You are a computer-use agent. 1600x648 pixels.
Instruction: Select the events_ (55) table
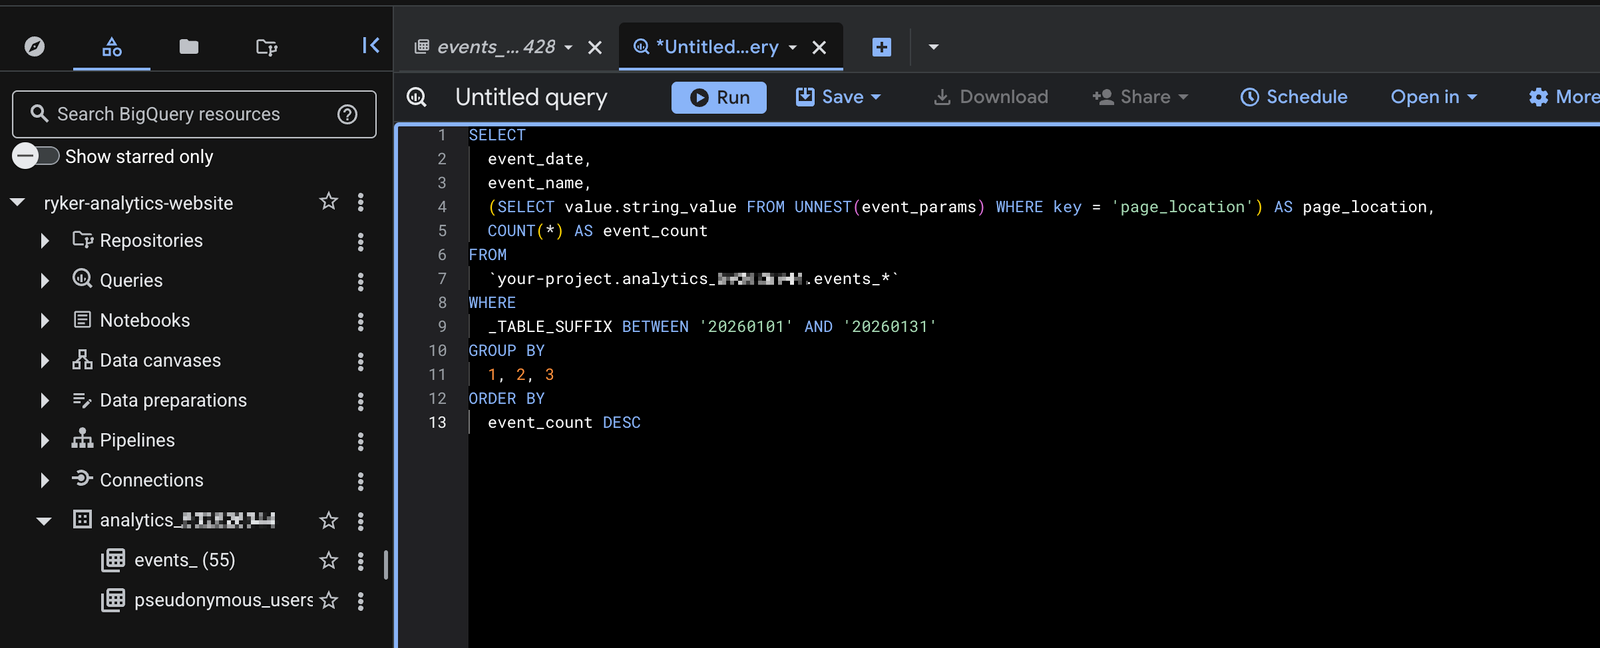(x=184, y=560)
